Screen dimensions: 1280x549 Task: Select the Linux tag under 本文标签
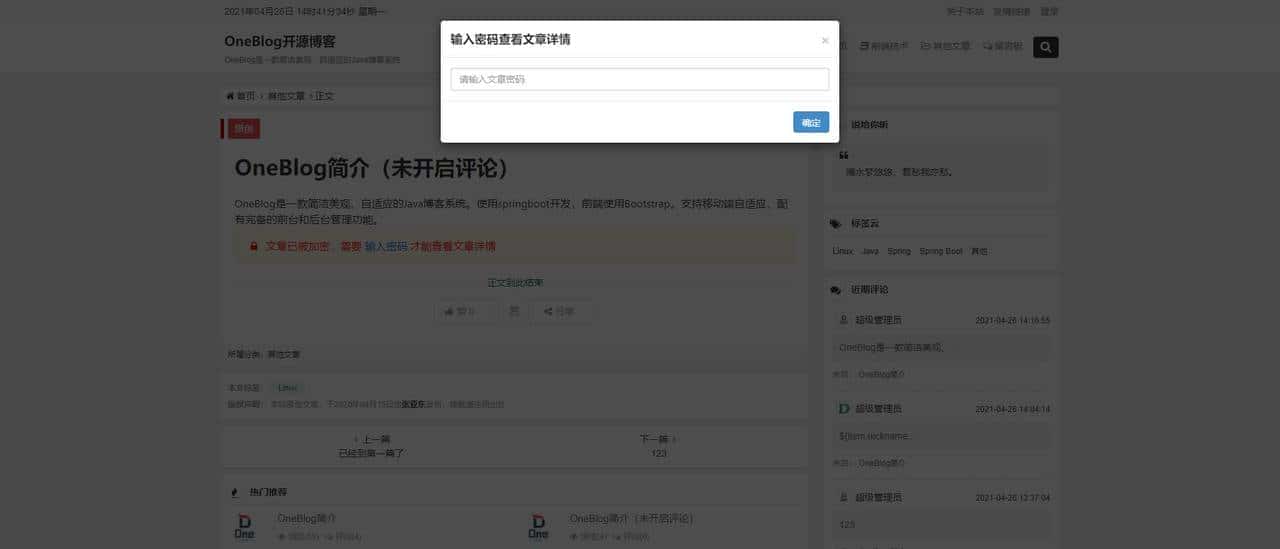(287, 388)
